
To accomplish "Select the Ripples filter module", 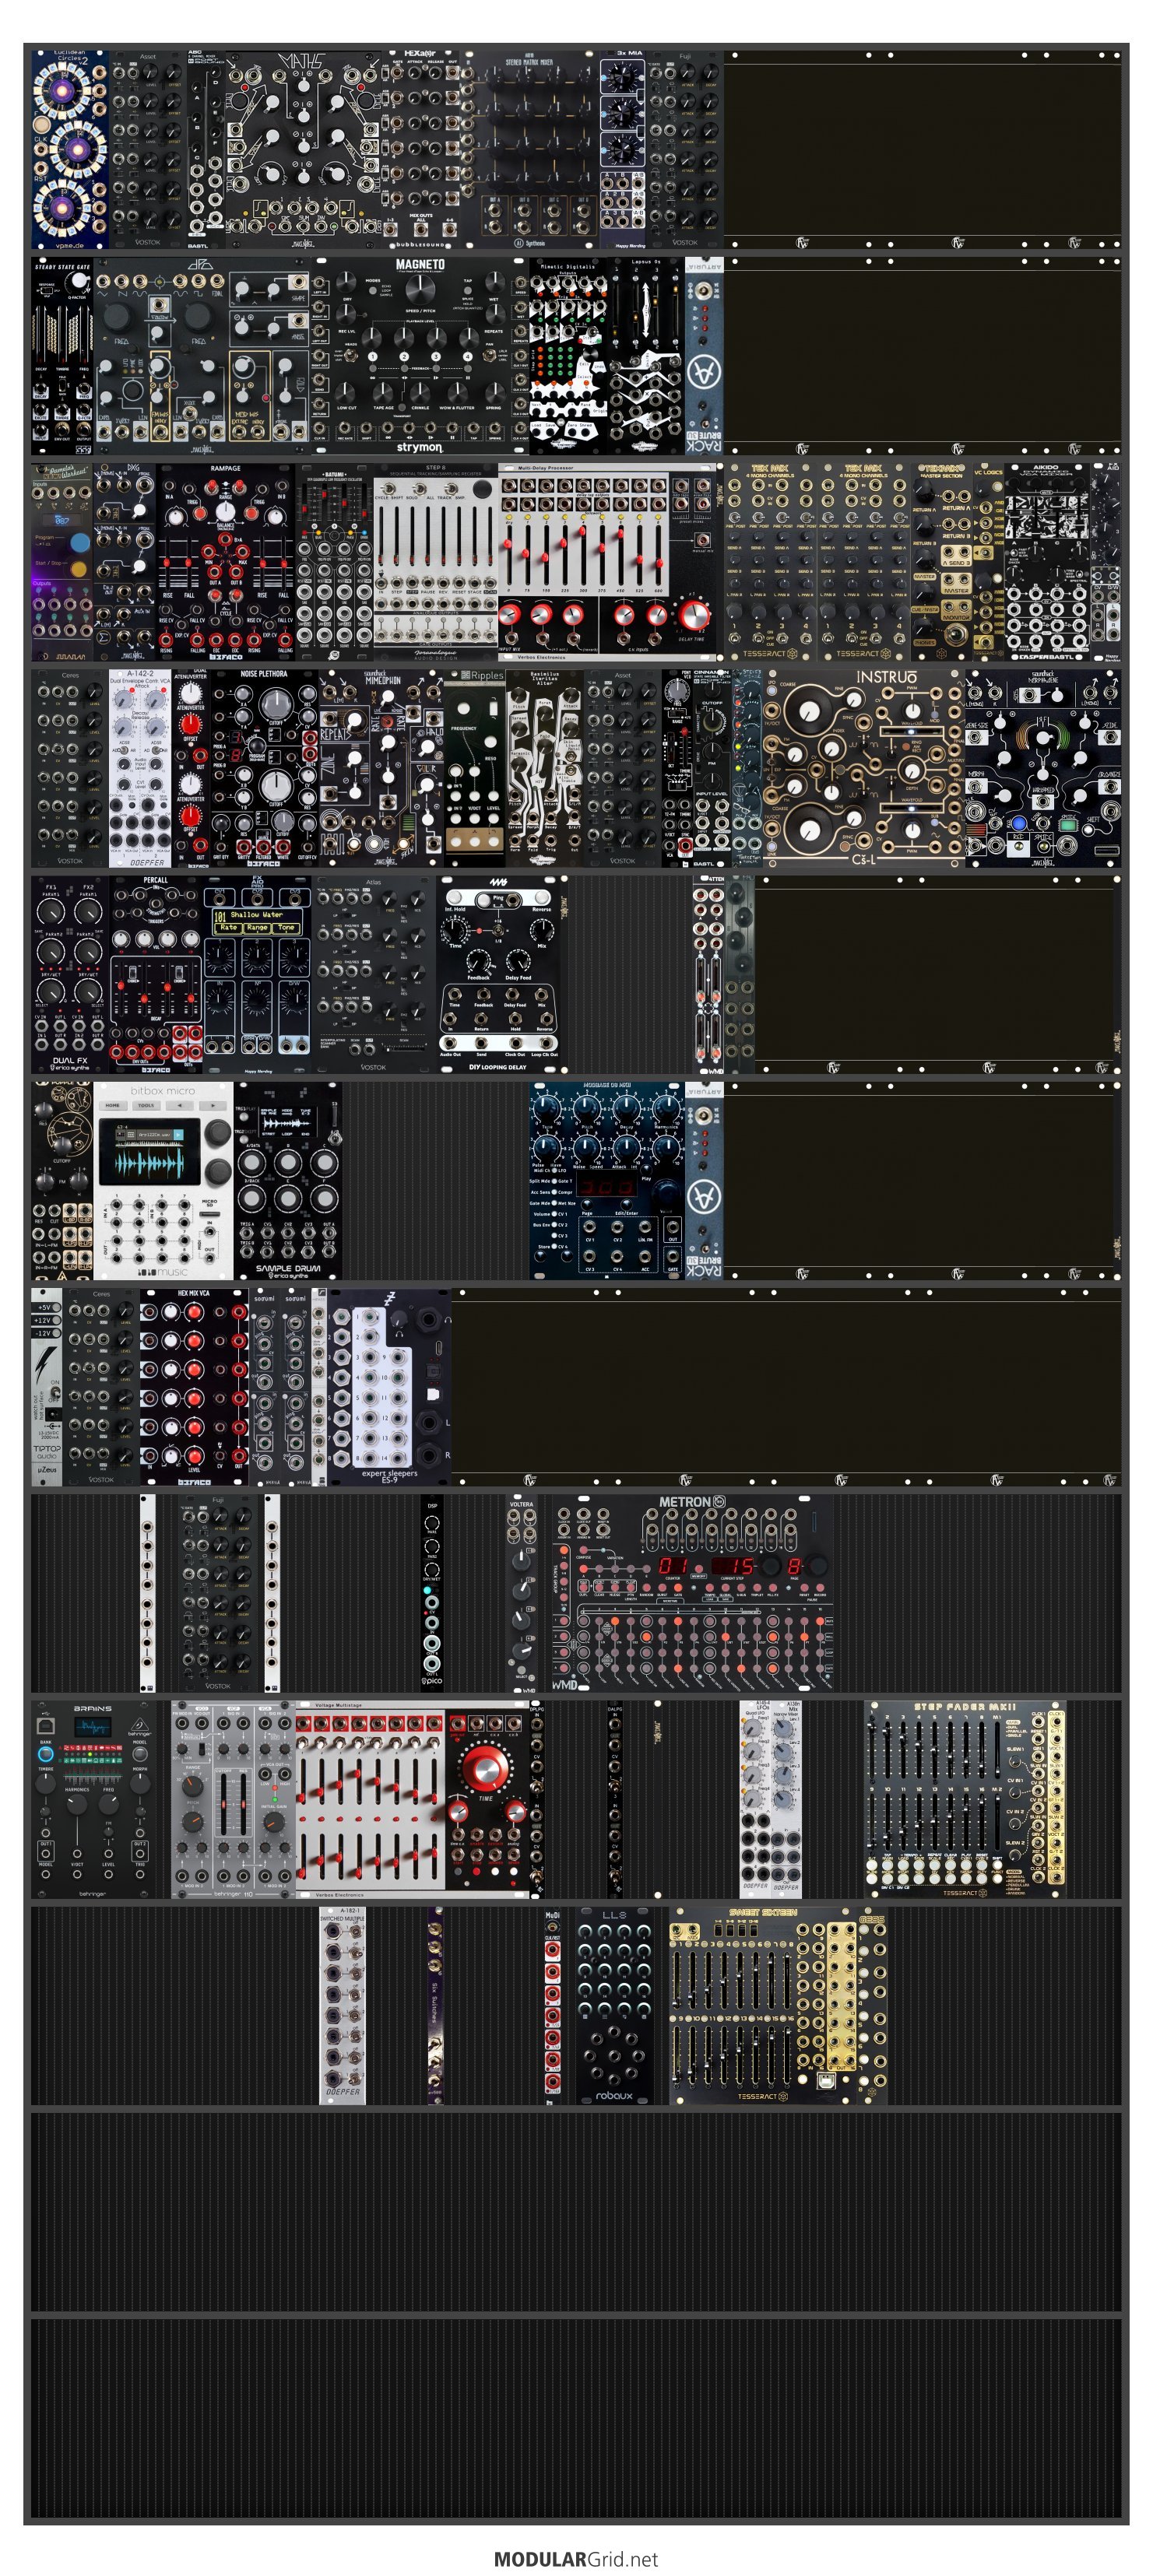I will (x=474, y=768).
